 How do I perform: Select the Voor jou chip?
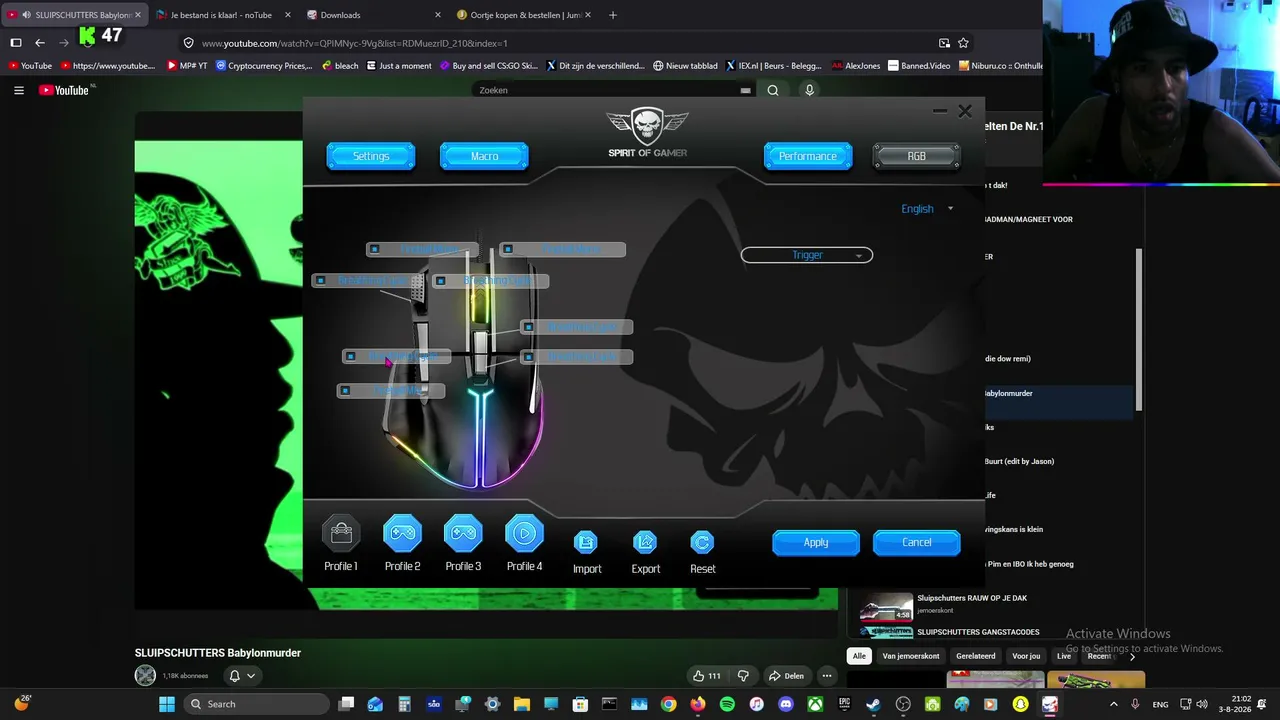(x=1026, y=656)
